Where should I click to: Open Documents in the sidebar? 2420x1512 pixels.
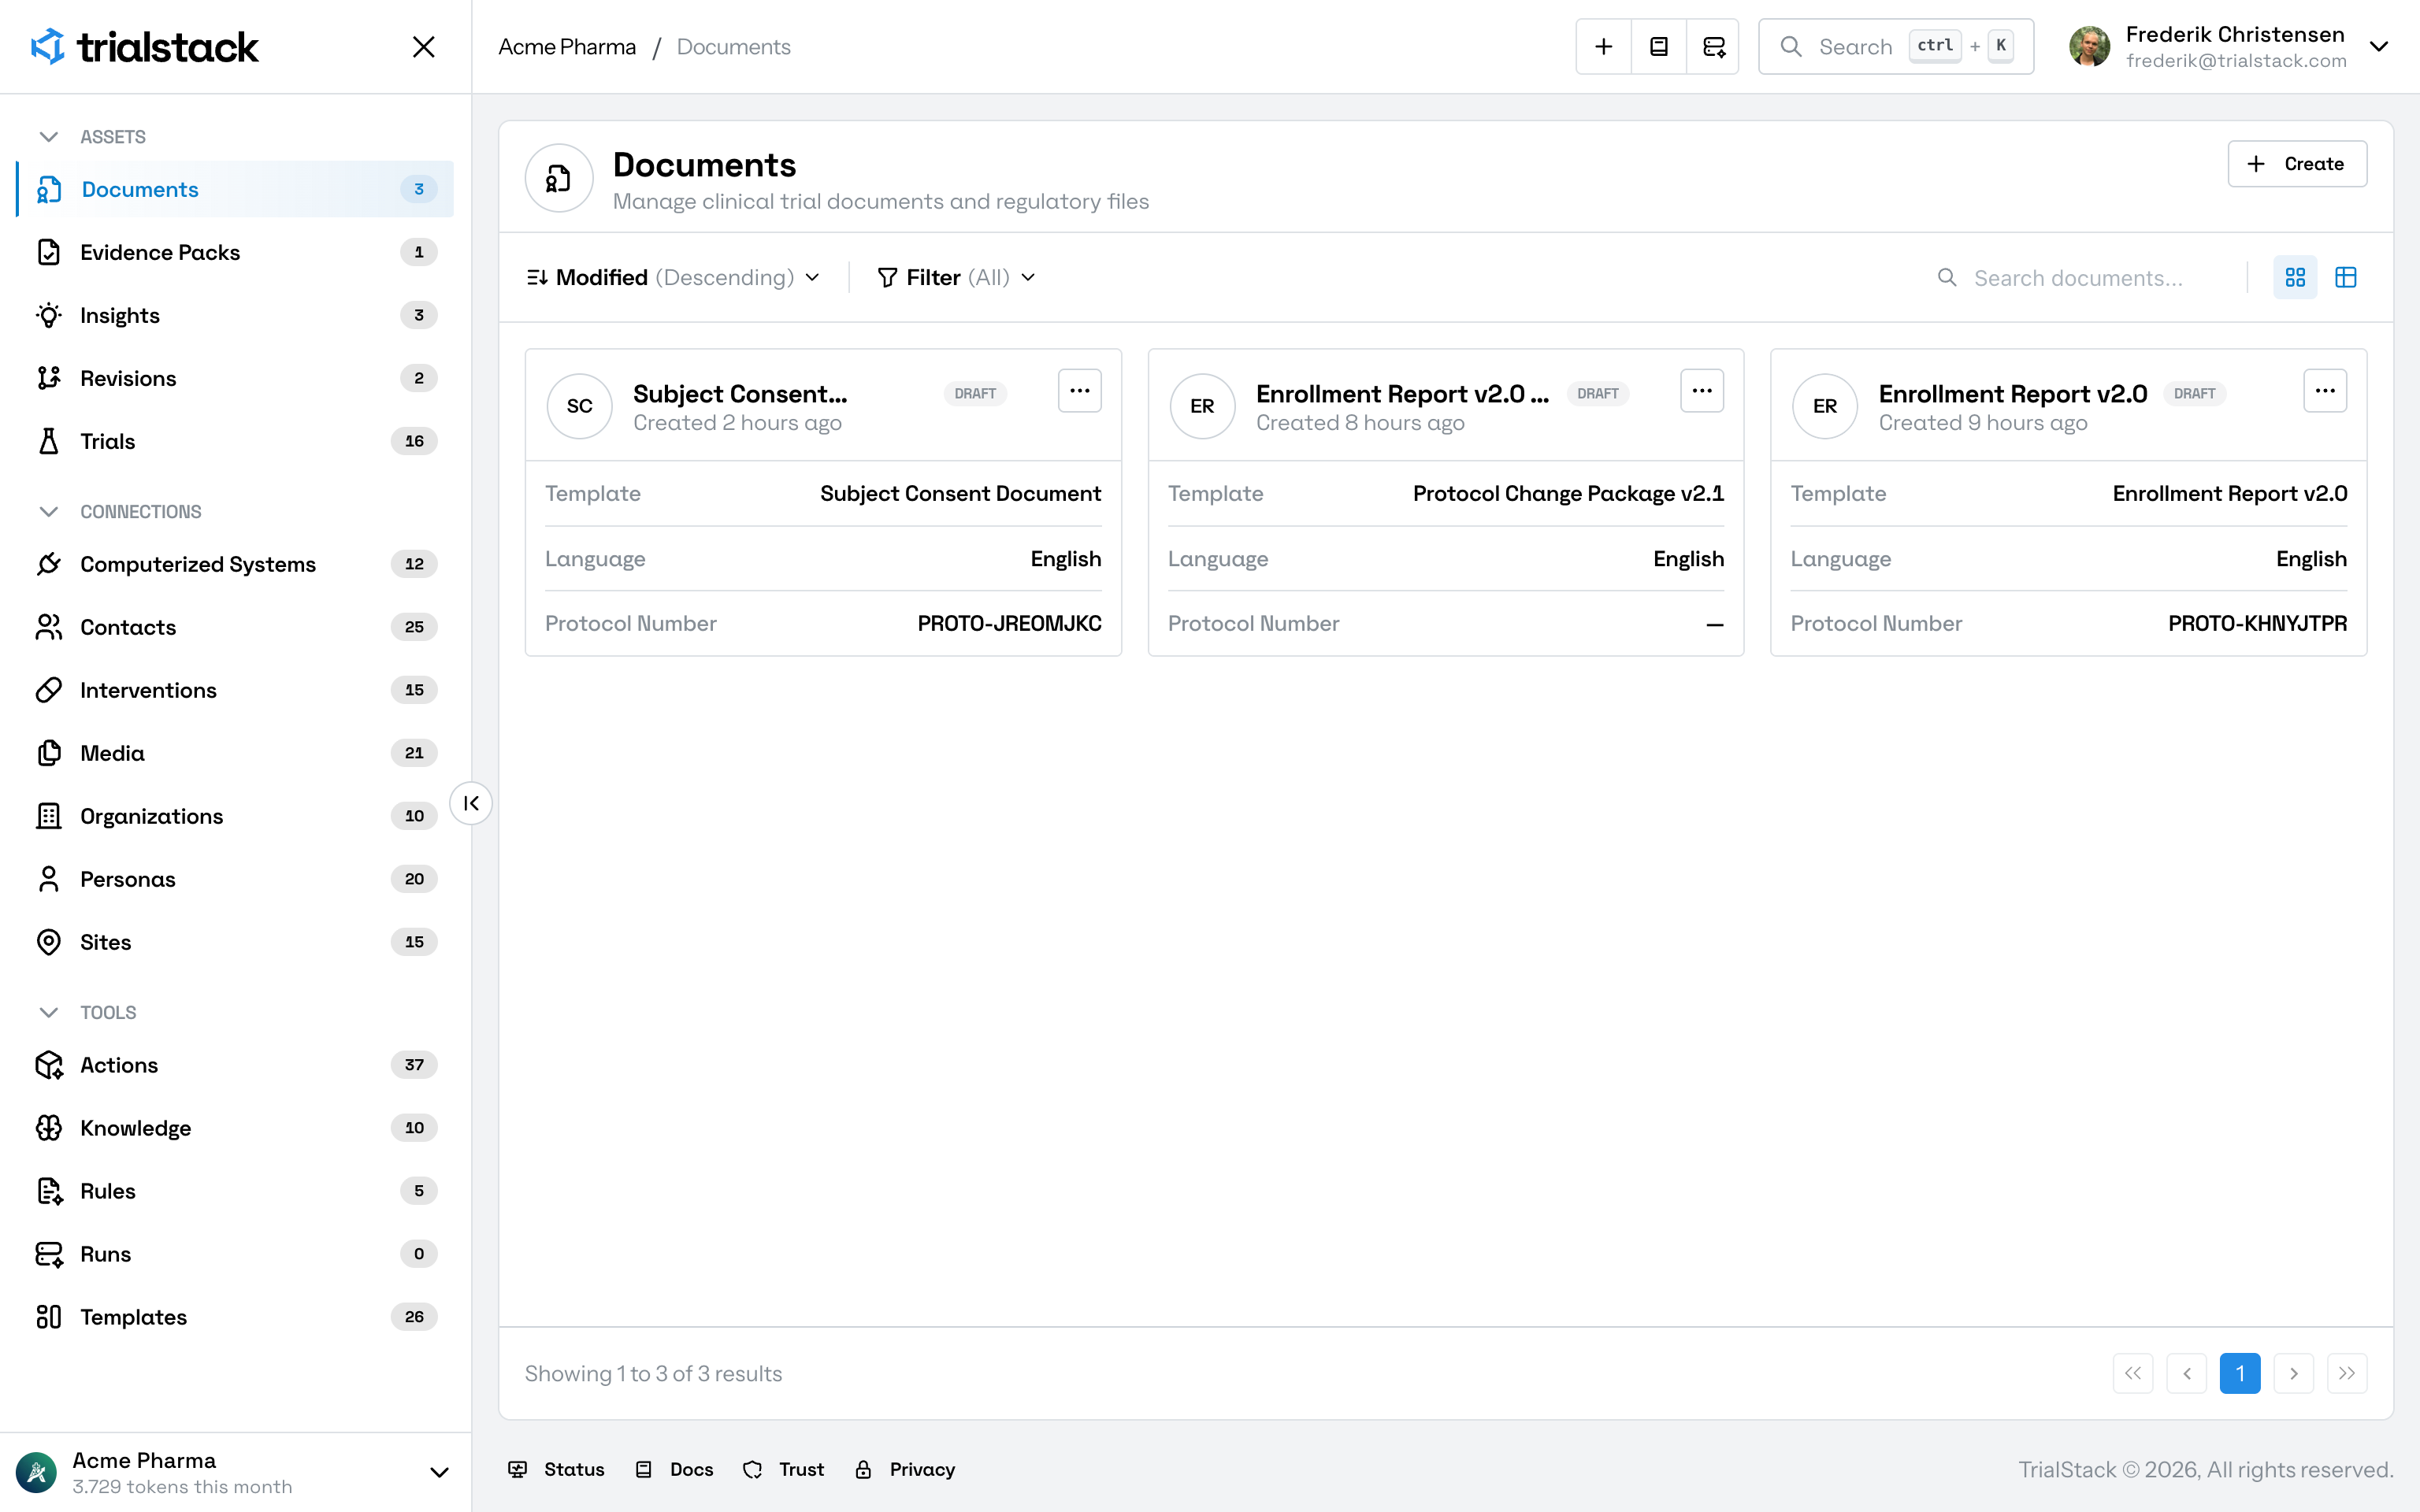point(235,189)
